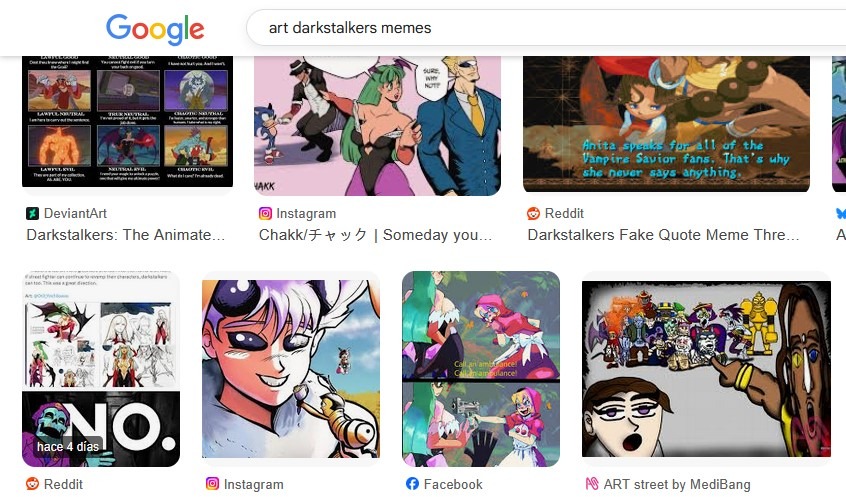
Task: Click the DeviantArt source icon
Action: 32,214
